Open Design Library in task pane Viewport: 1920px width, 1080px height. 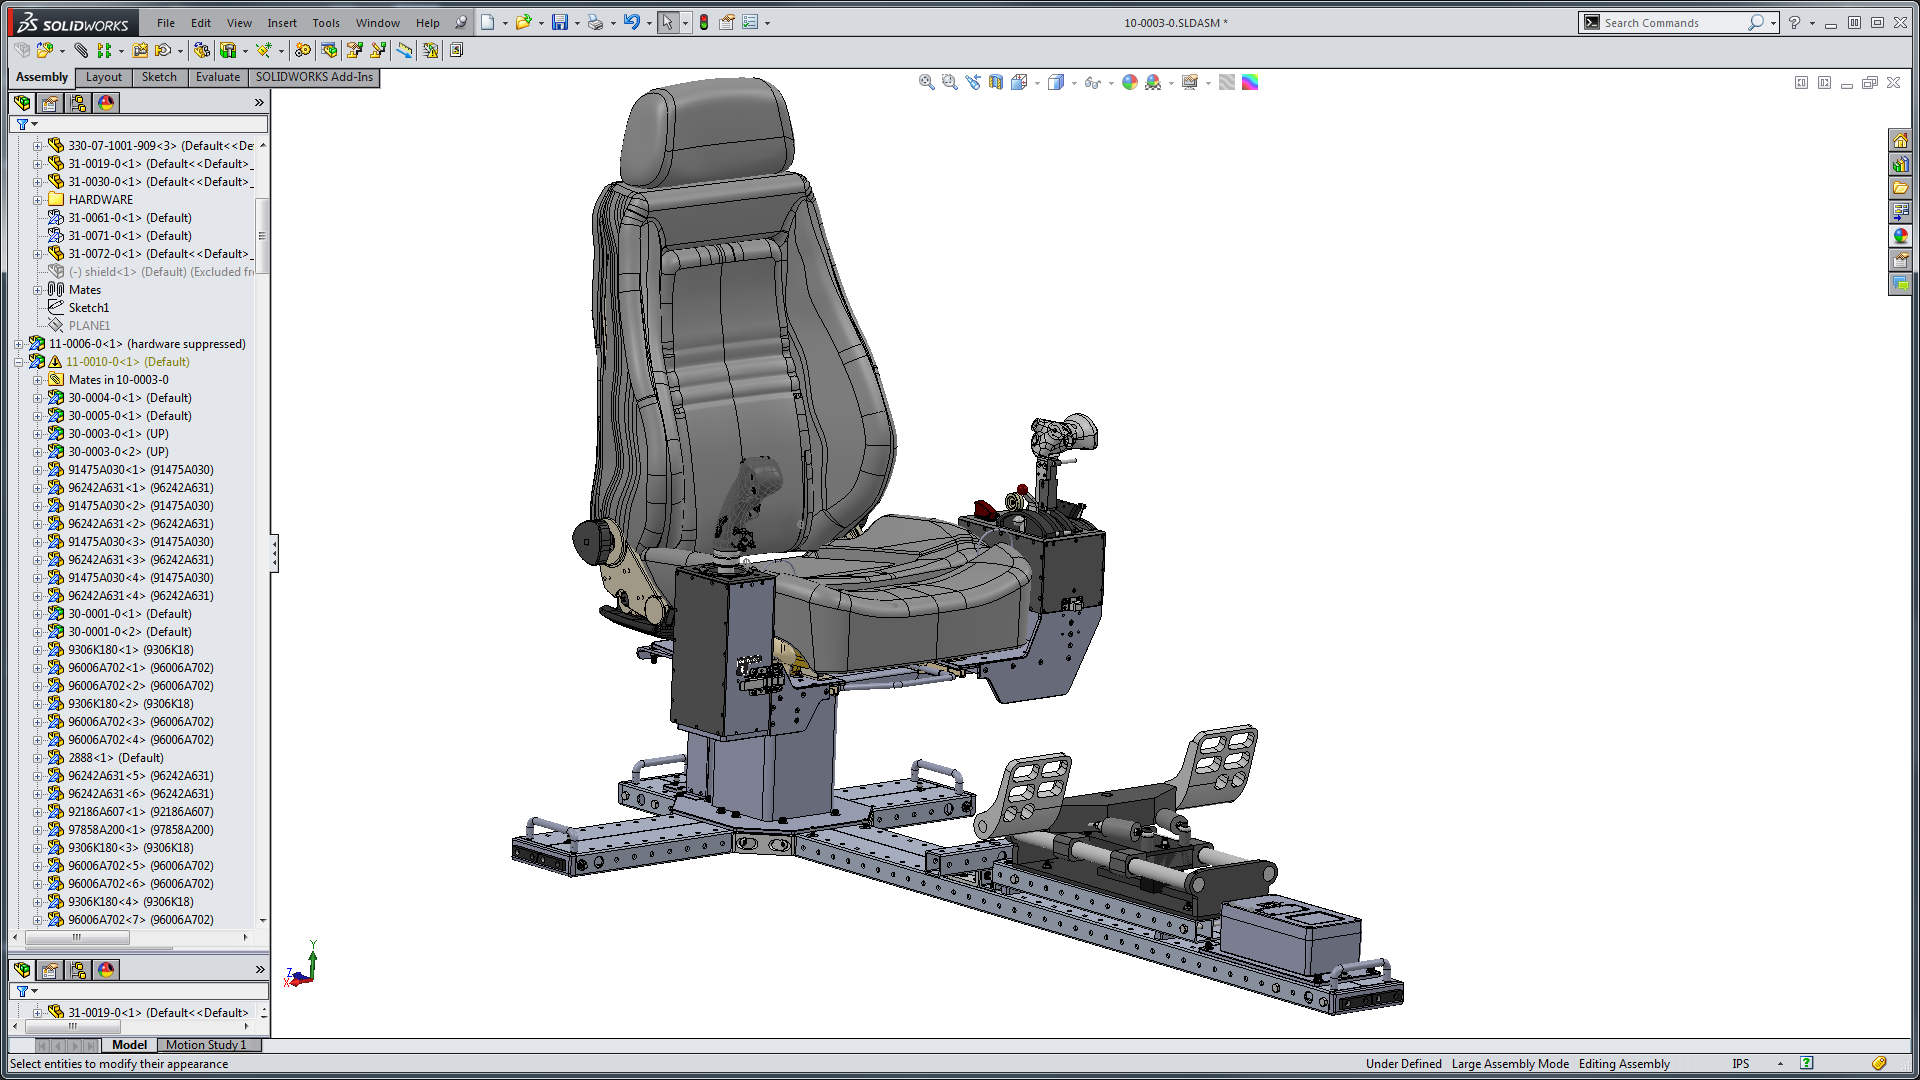[x=1900, y=164]
